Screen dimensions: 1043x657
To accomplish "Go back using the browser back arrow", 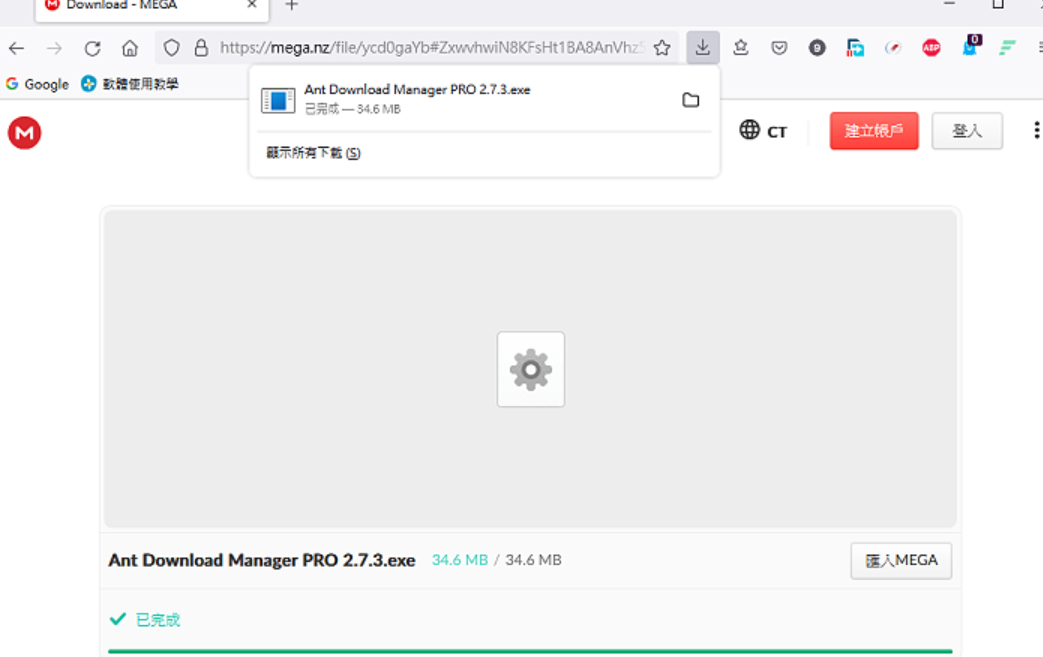I will (17, 48).
